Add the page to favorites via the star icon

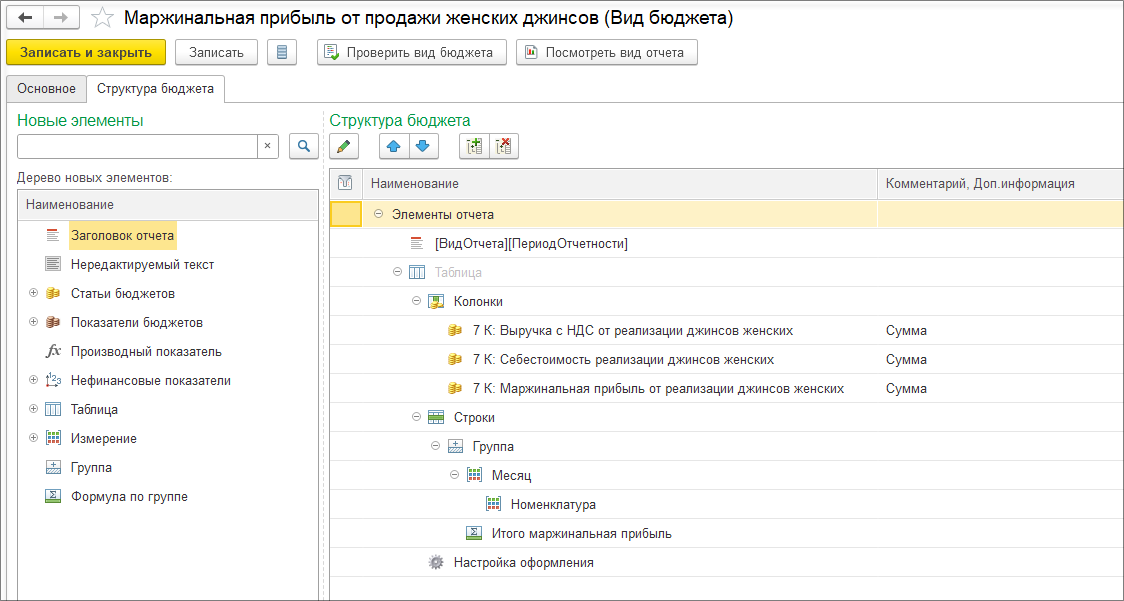click(102, 18)
